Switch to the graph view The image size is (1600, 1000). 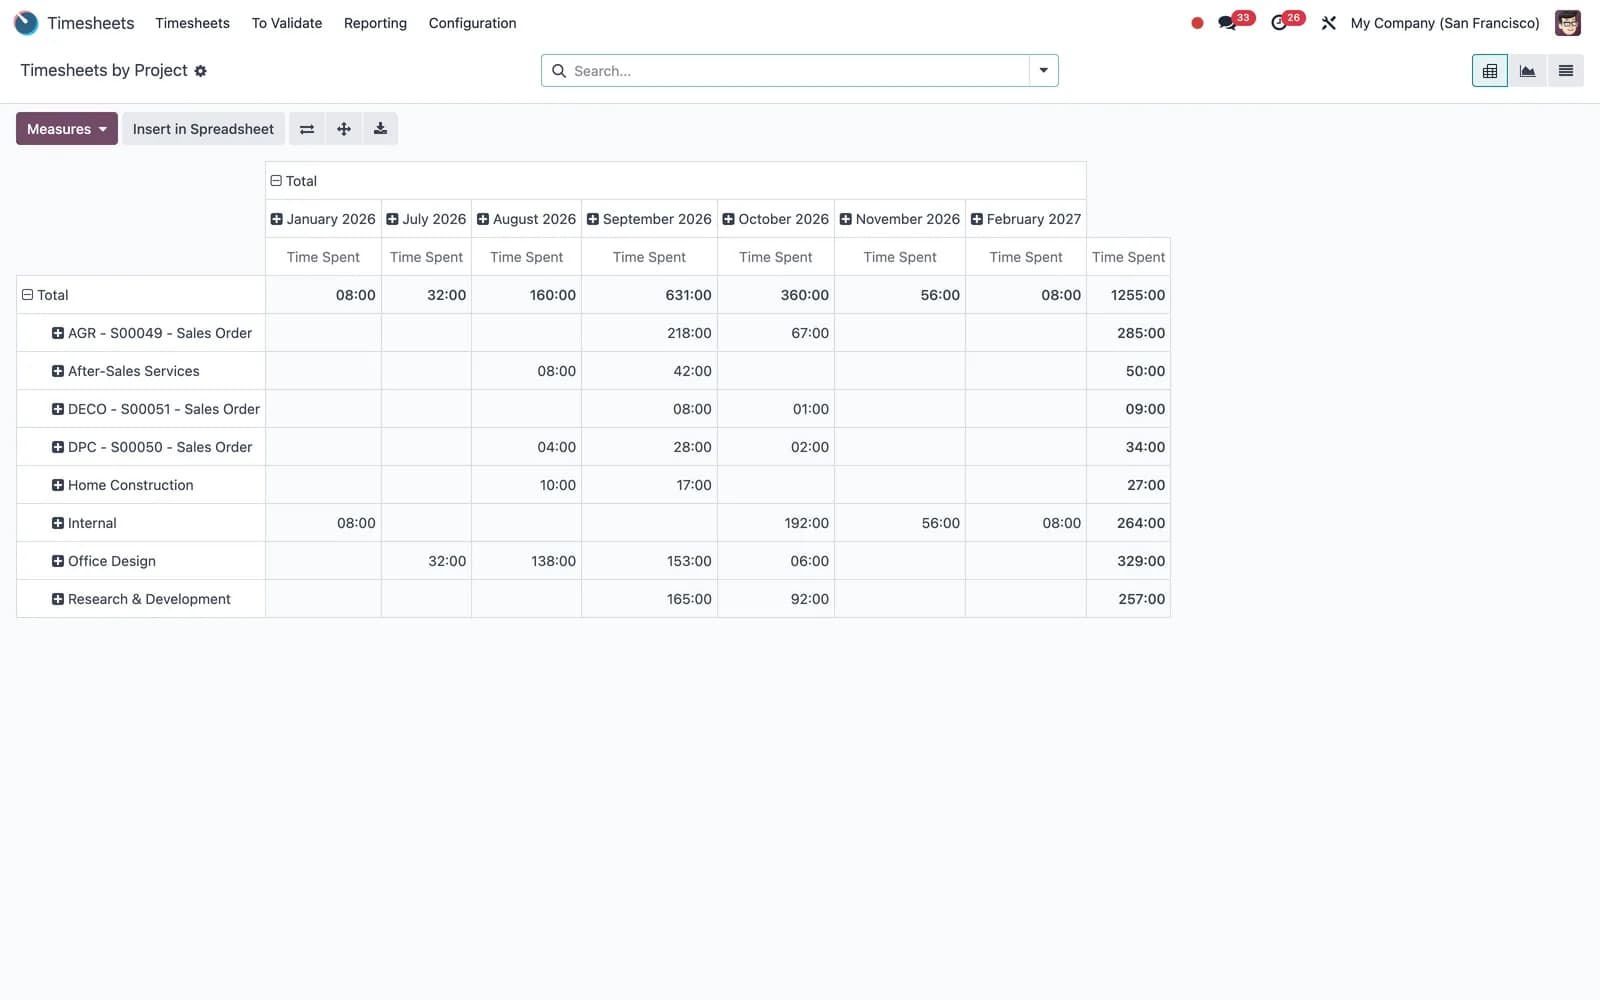pos(1528,71)
